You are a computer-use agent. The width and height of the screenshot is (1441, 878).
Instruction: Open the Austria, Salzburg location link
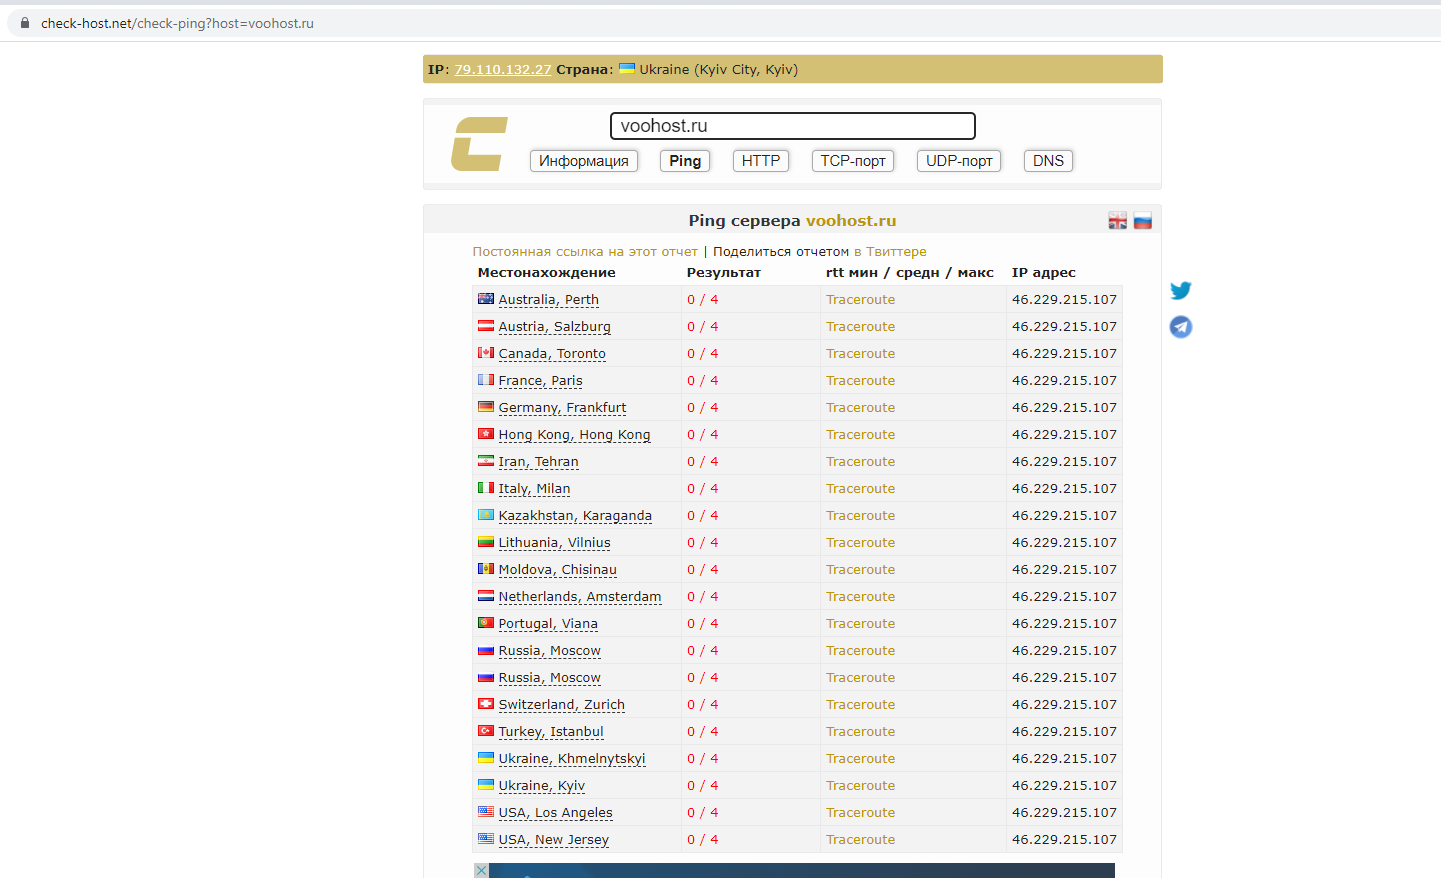point(555,327)
